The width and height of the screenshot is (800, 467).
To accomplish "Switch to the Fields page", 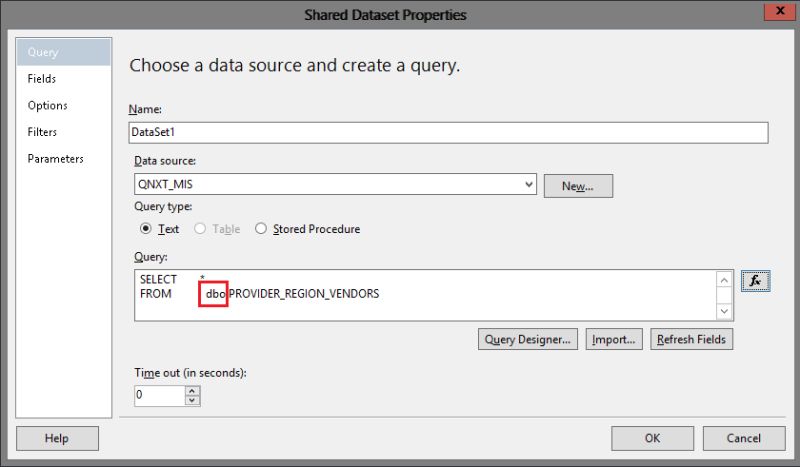I will click(63, 79).
